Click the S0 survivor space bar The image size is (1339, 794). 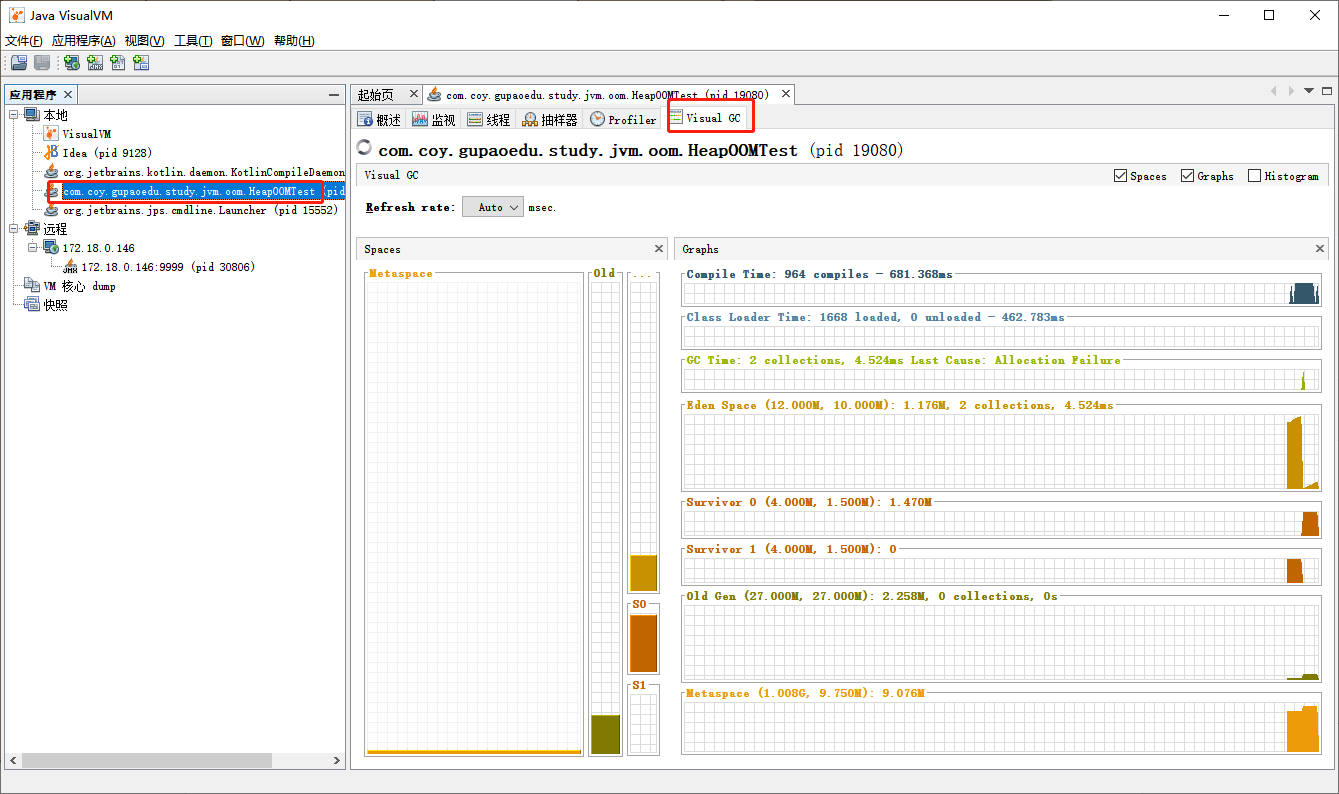[643, 643]
